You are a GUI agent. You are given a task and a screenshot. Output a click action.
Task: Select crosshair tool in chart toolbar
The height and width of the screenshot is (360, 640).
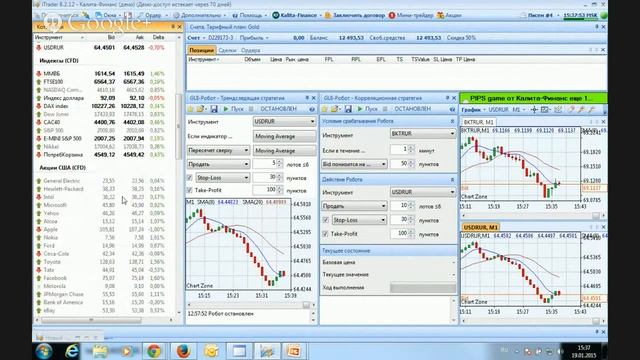pos(534,110)
